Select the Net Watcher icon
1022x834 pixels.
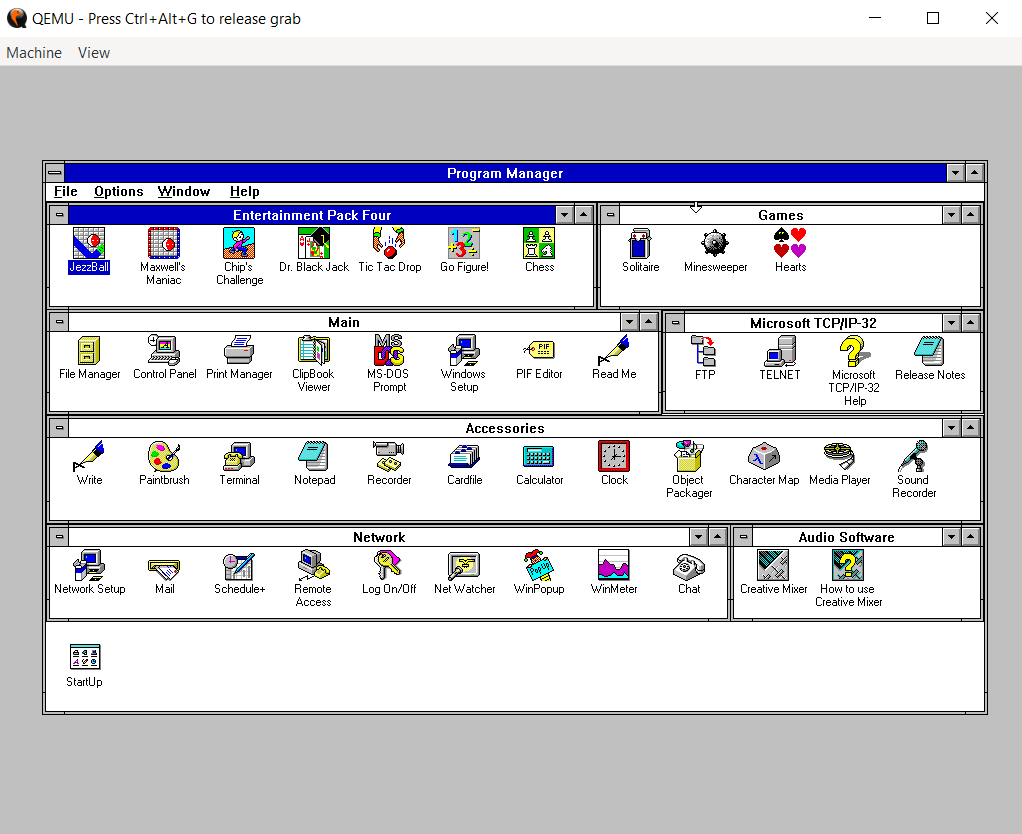[464, 565]
